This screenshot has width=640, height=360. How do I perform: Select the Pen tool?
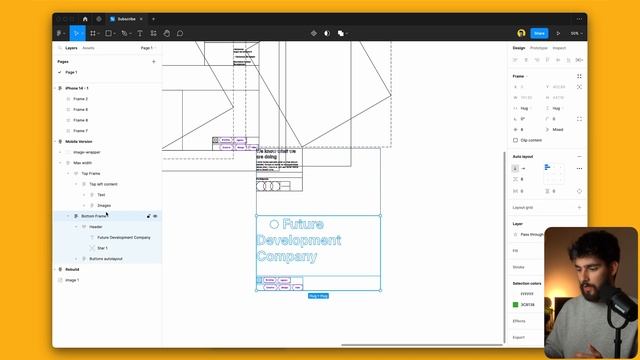point(125,33)
